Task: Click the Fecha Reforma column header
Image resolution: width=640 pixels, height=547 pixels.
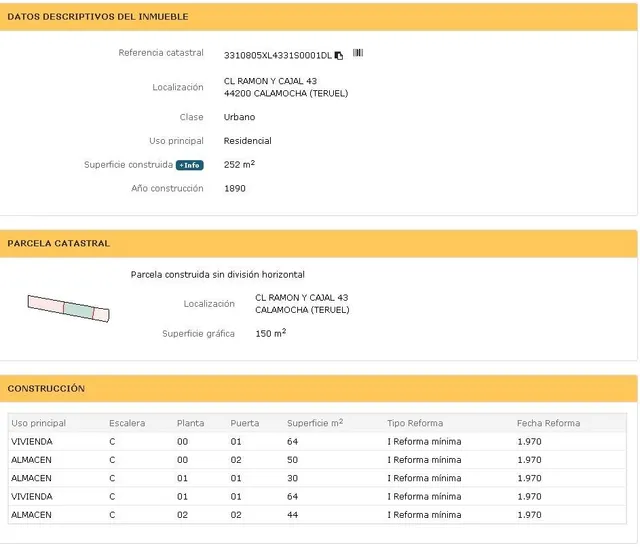Action: pyautogui.click(x=548, y=423)
